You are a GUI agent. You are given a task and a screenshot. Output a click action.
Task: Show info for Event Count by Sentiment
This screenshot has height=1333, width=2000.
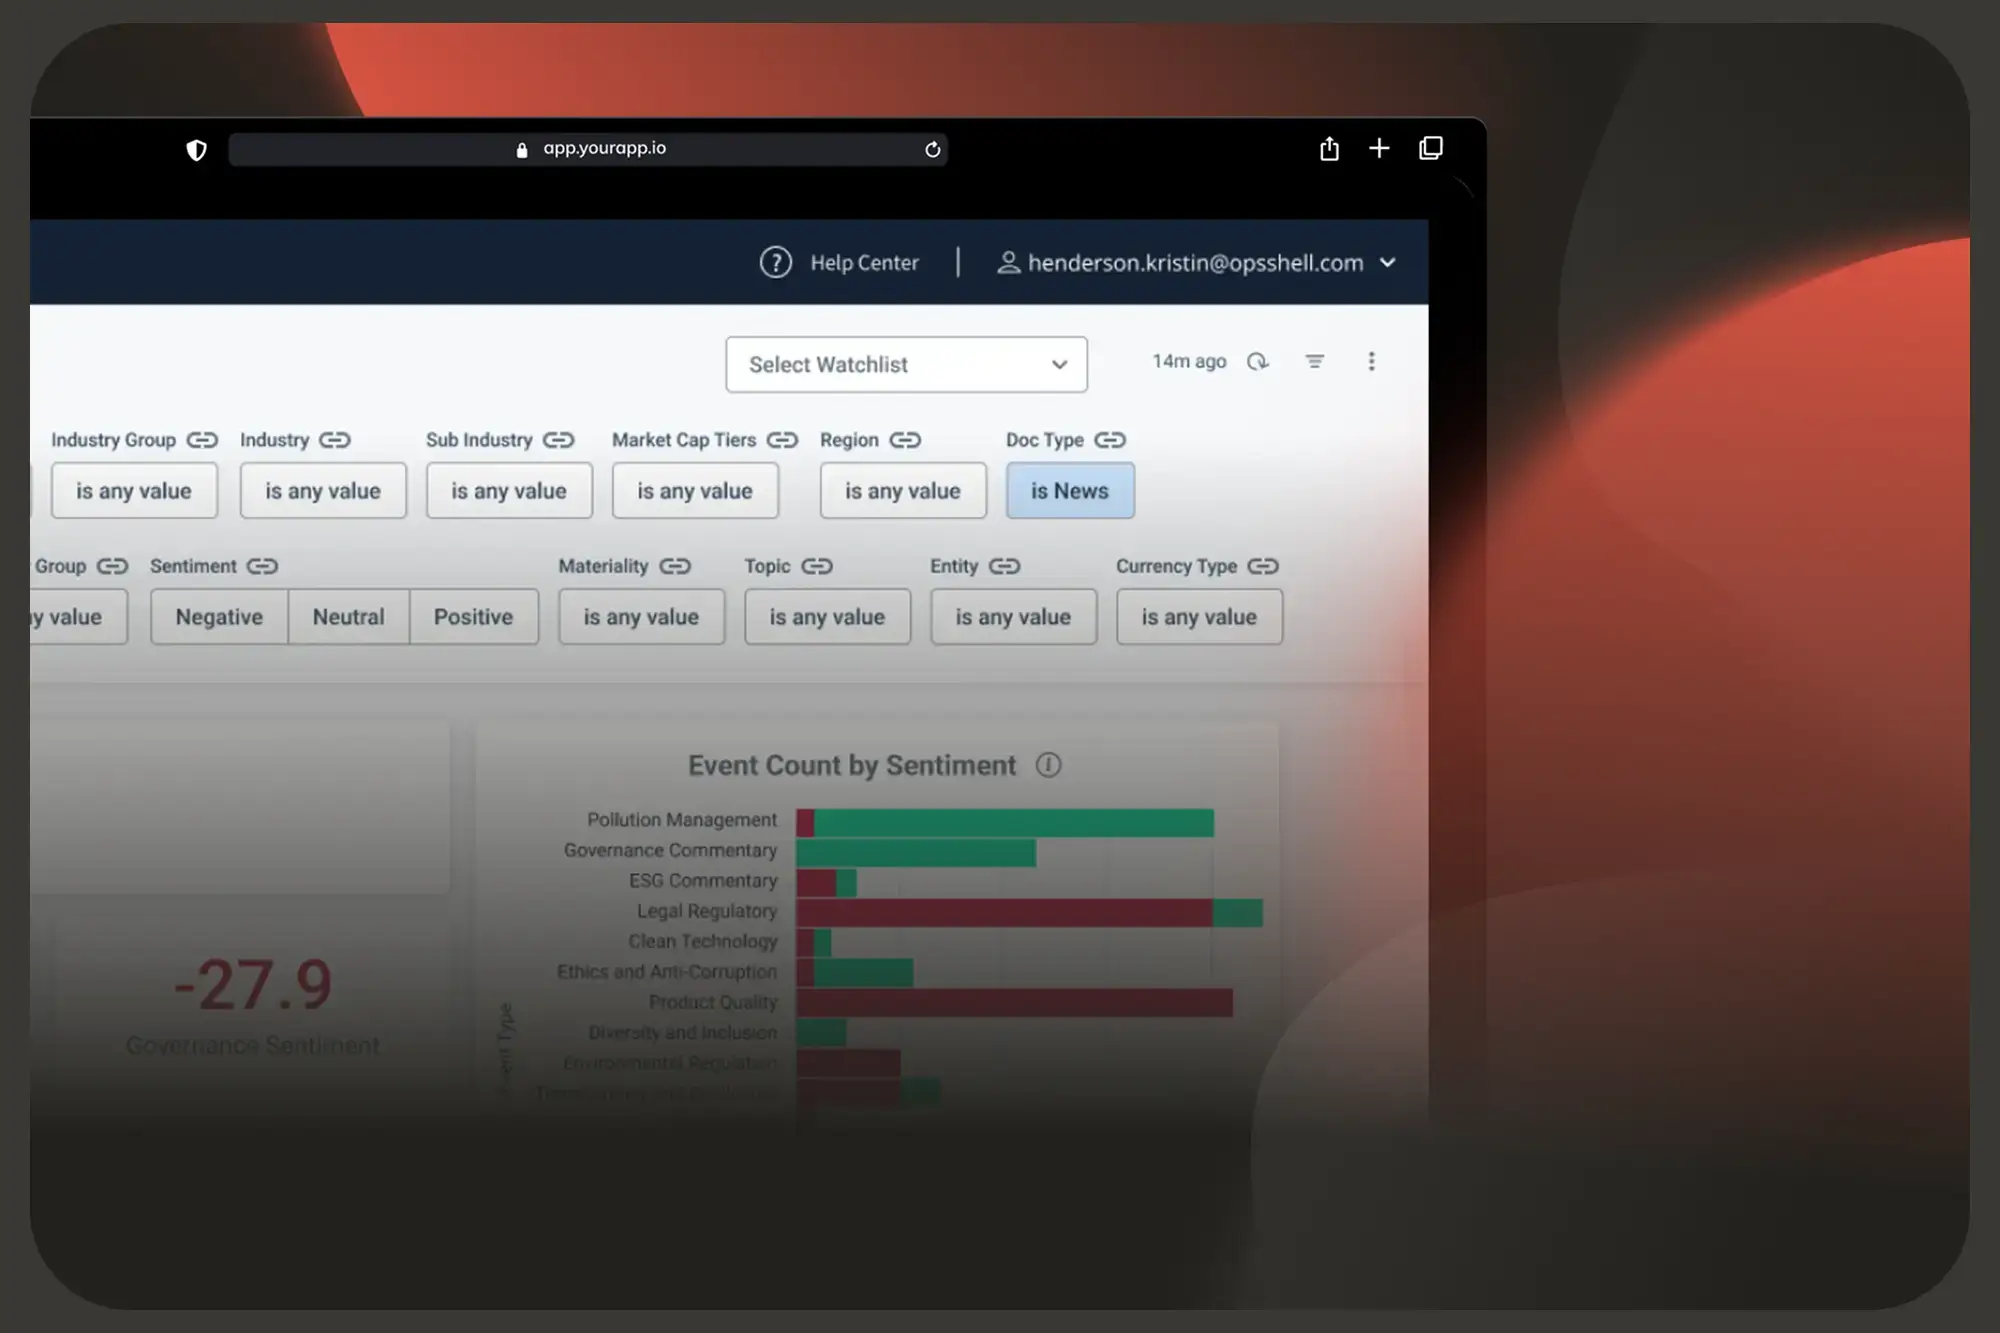tap(1048, 765)
